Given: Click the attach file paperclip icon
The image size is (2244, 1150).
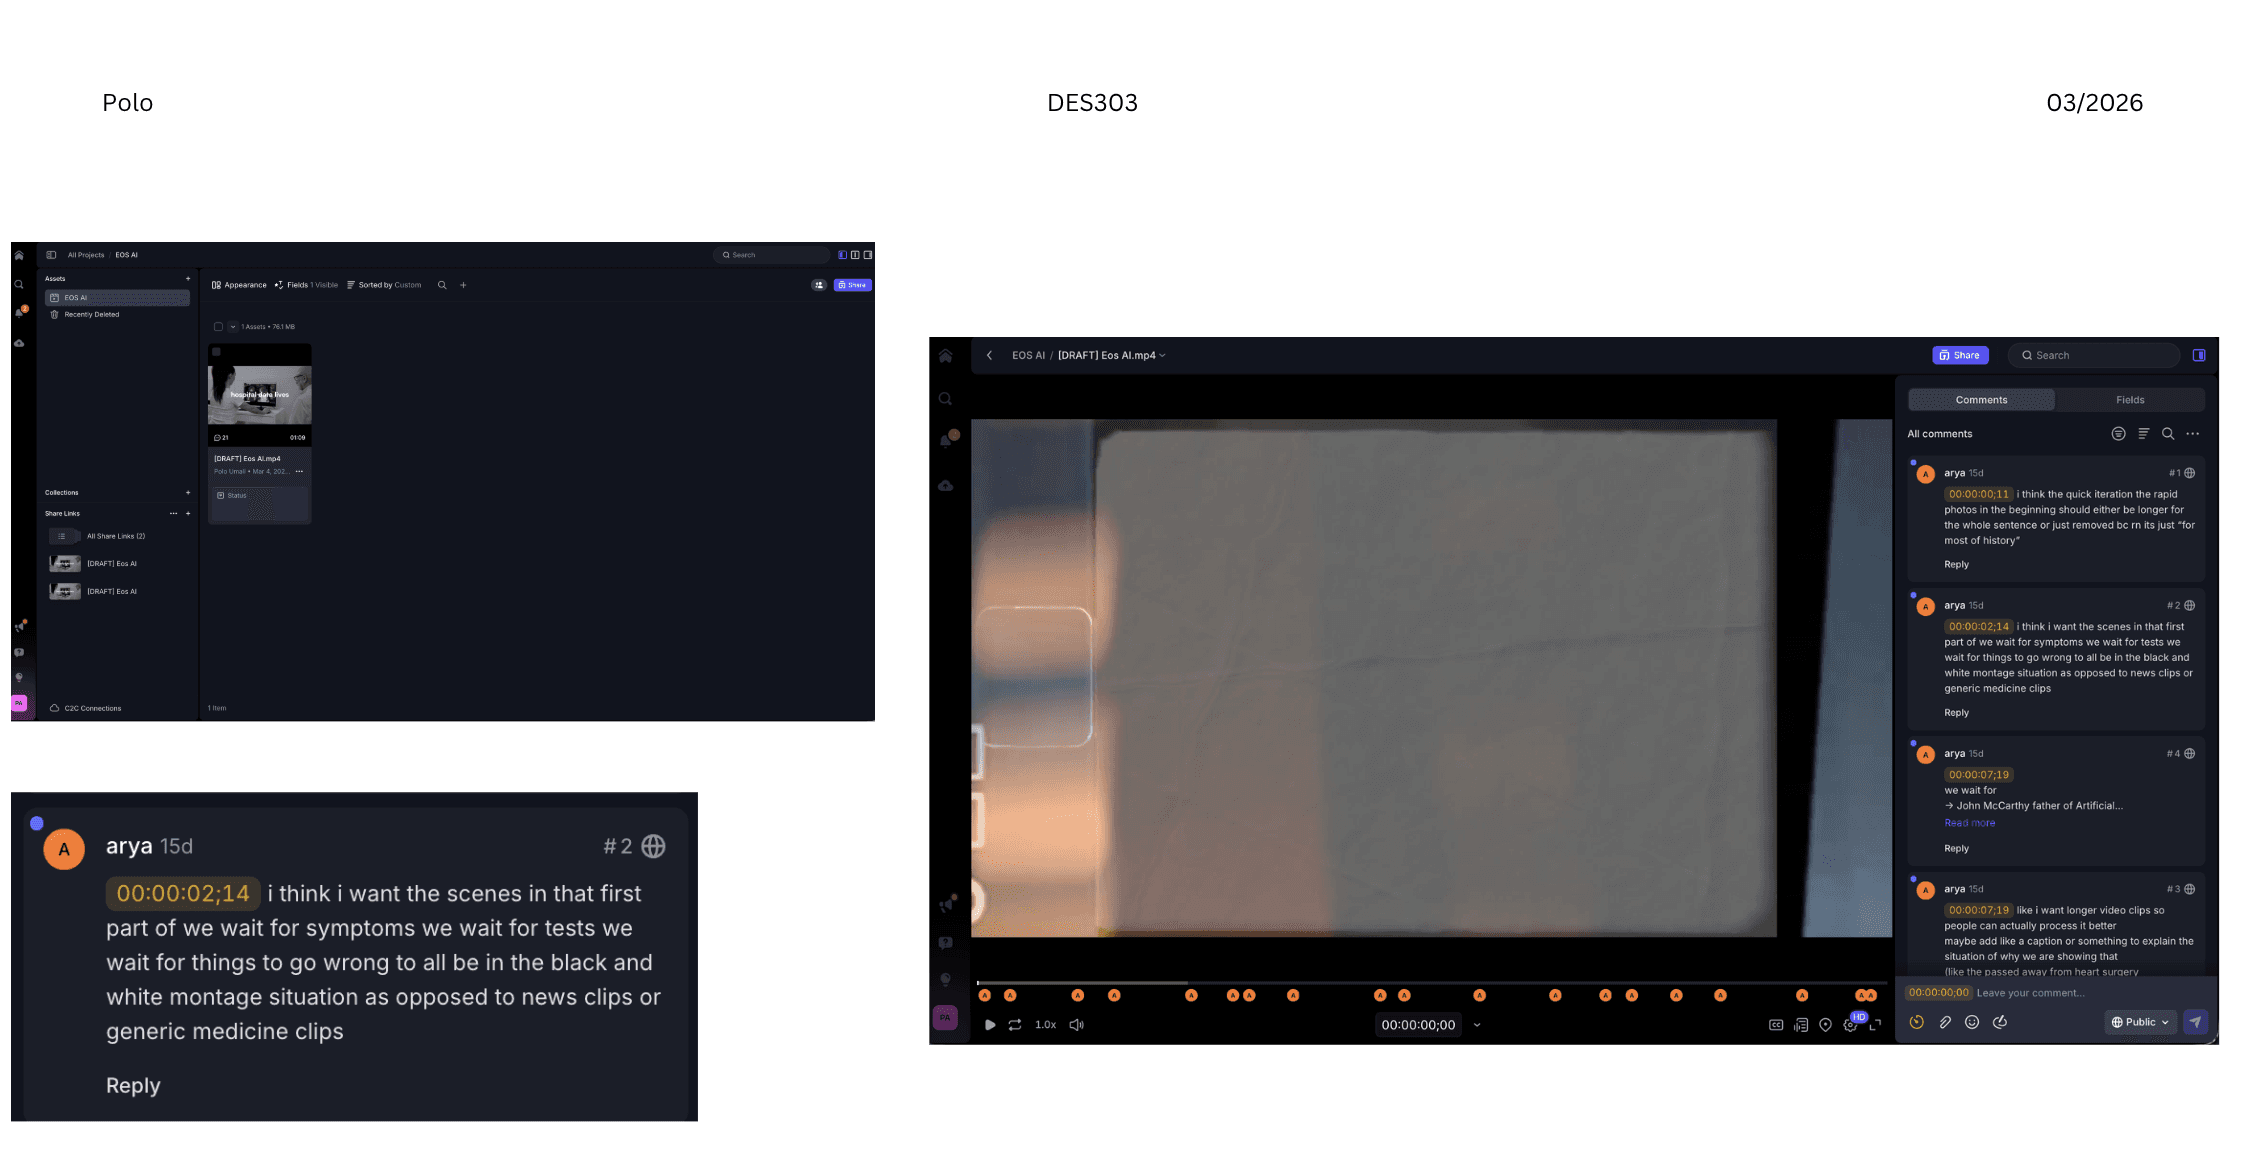Looking at the screenshot, I should click(x=1945, y=1022).
